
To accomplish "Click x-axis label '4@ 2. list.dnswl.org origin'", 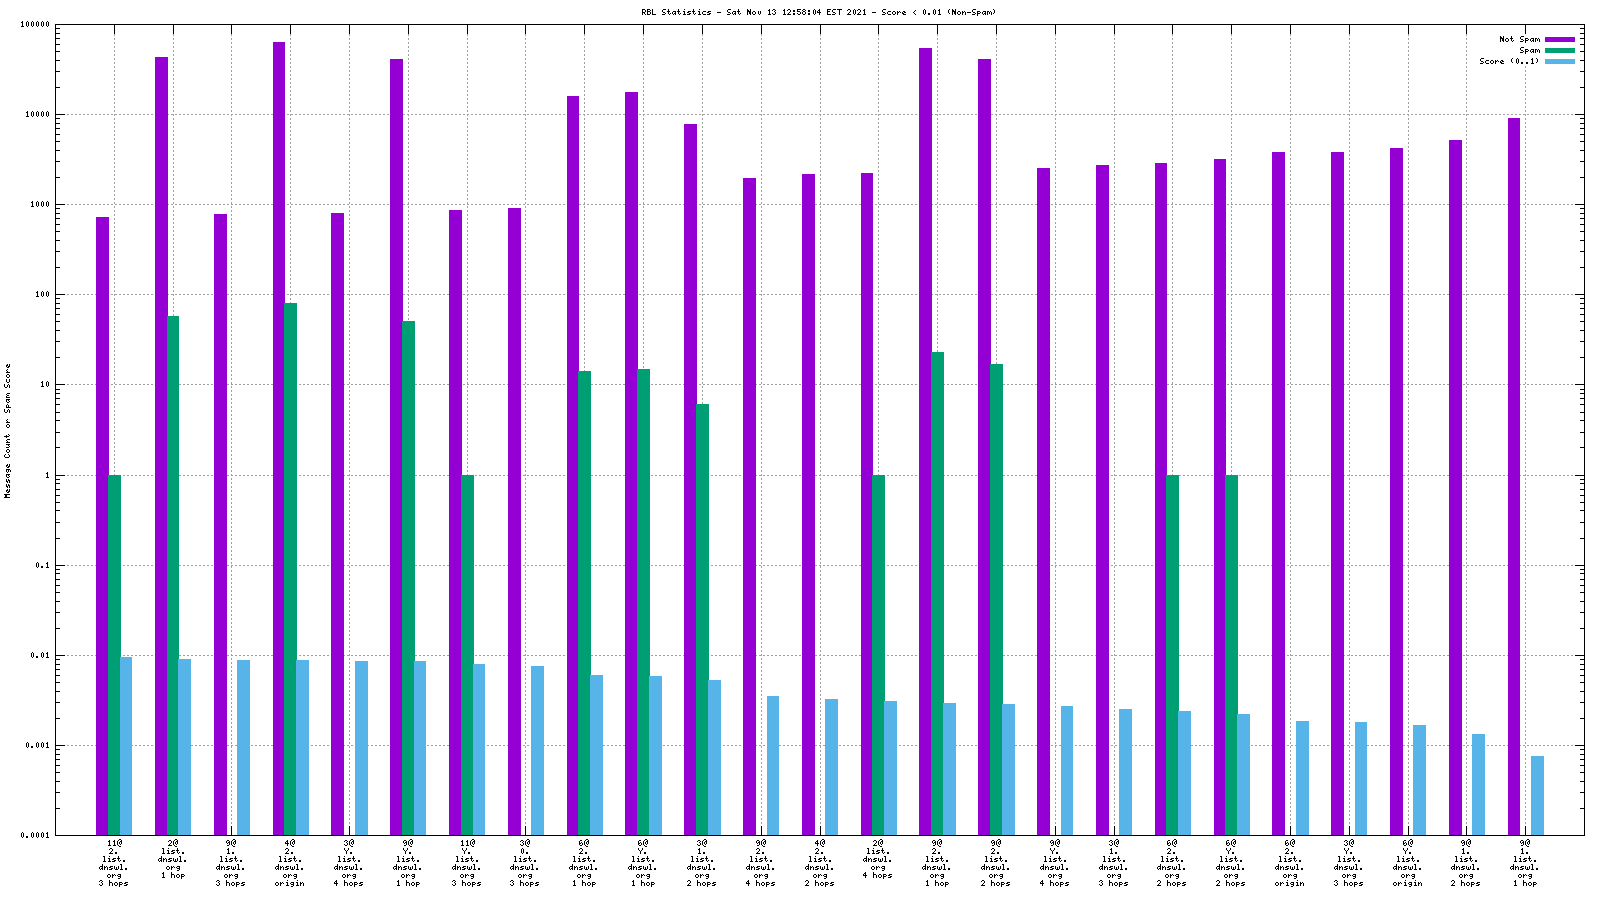I will (290, 863).
